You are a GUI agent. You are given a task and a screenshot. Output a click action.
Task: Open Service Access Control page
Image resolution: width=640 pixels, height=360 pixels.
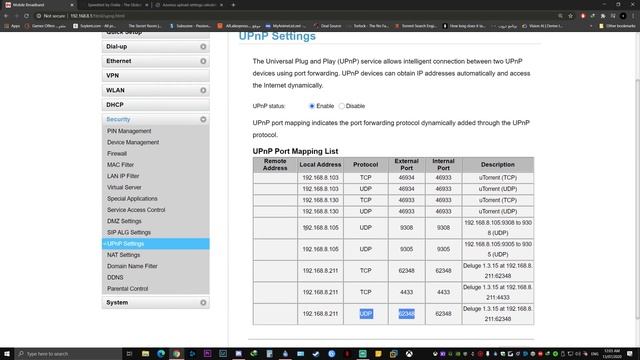pyautogui.click(x=136, y=210)
